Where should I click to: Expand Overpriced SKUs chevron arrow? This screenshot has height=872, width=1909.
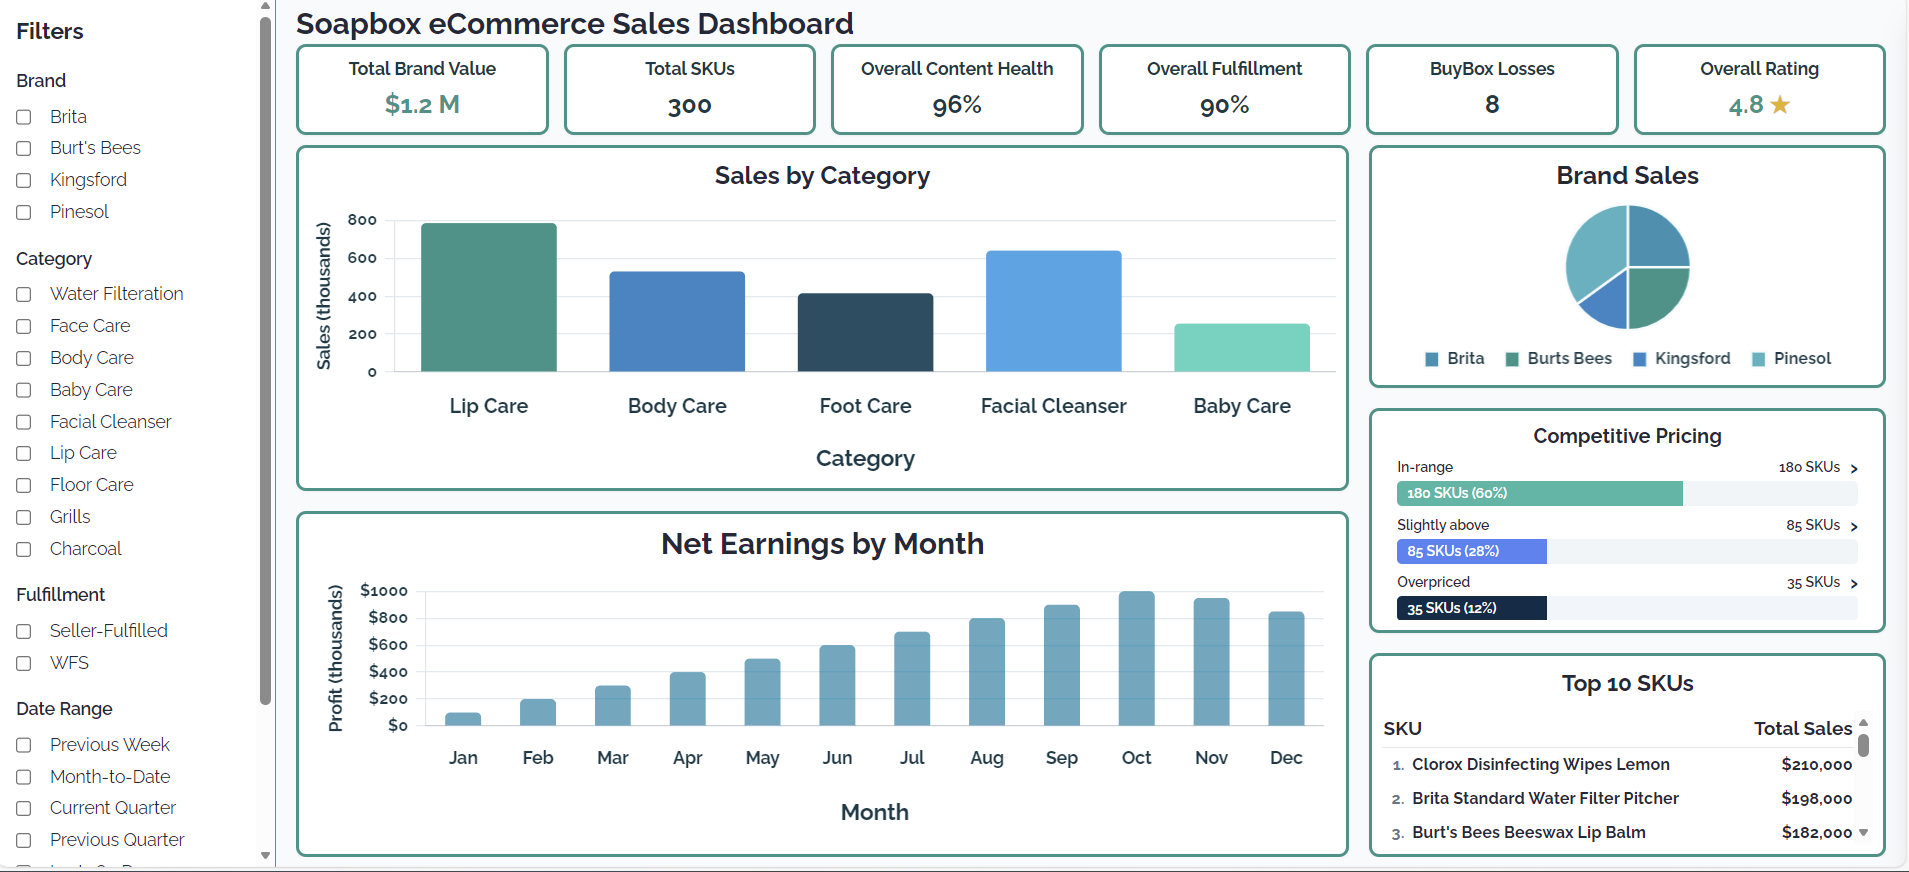[x=1854, y=583]
